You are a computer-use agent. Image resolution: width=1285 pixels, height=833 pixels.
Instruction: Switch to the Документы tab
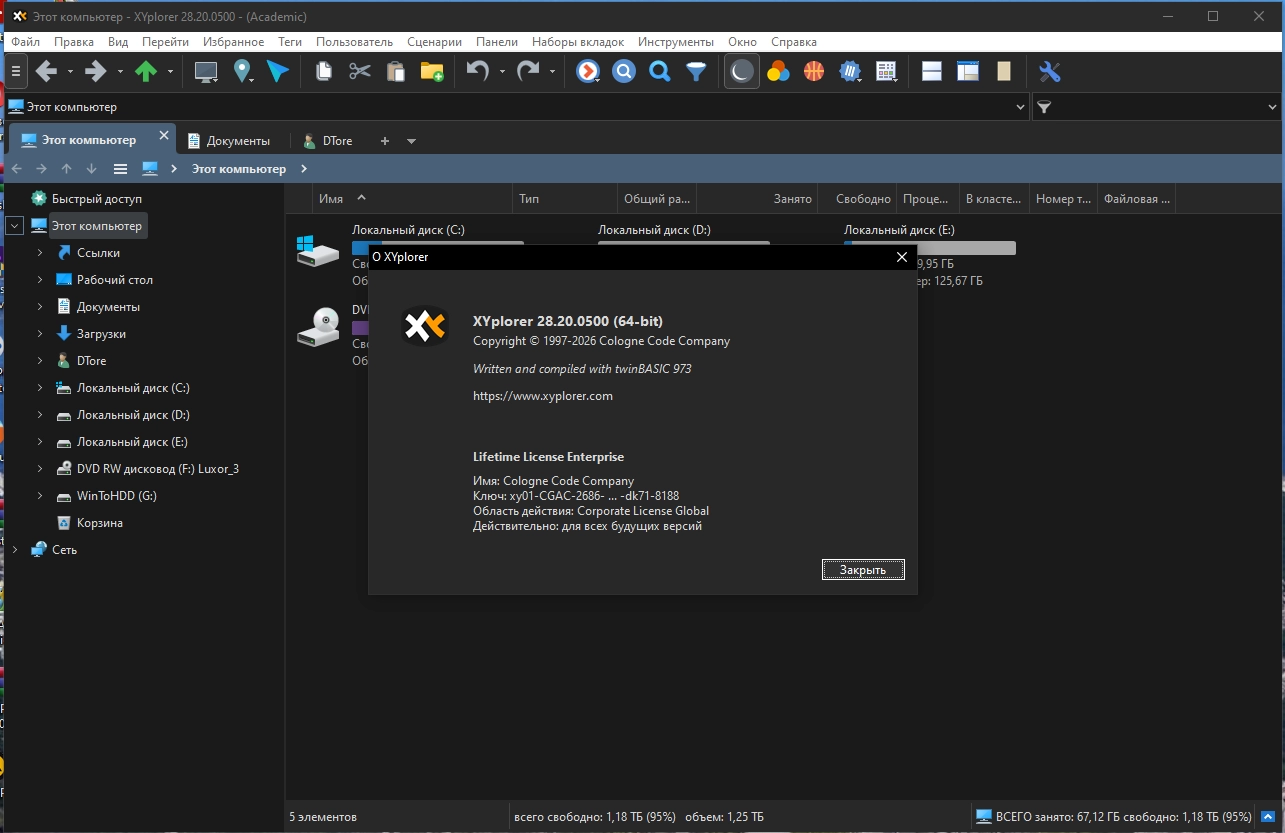229,141
